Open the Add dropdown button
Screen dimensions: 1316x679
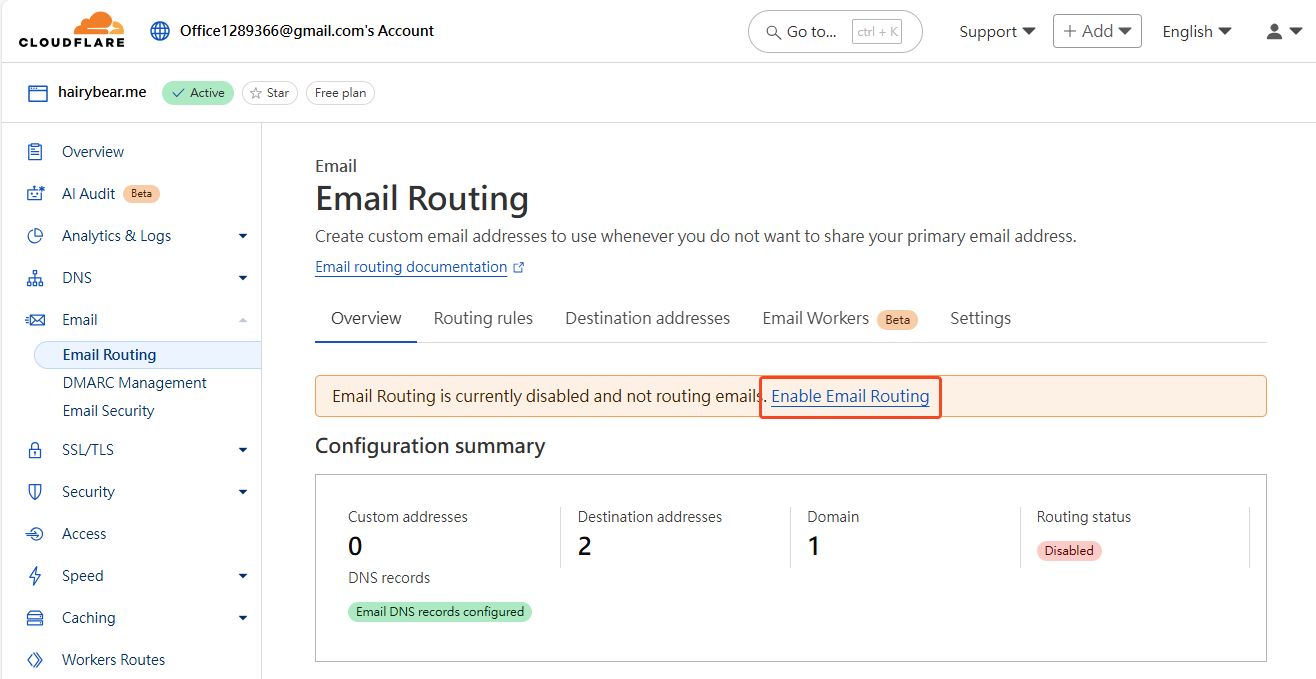(1097, 31)
